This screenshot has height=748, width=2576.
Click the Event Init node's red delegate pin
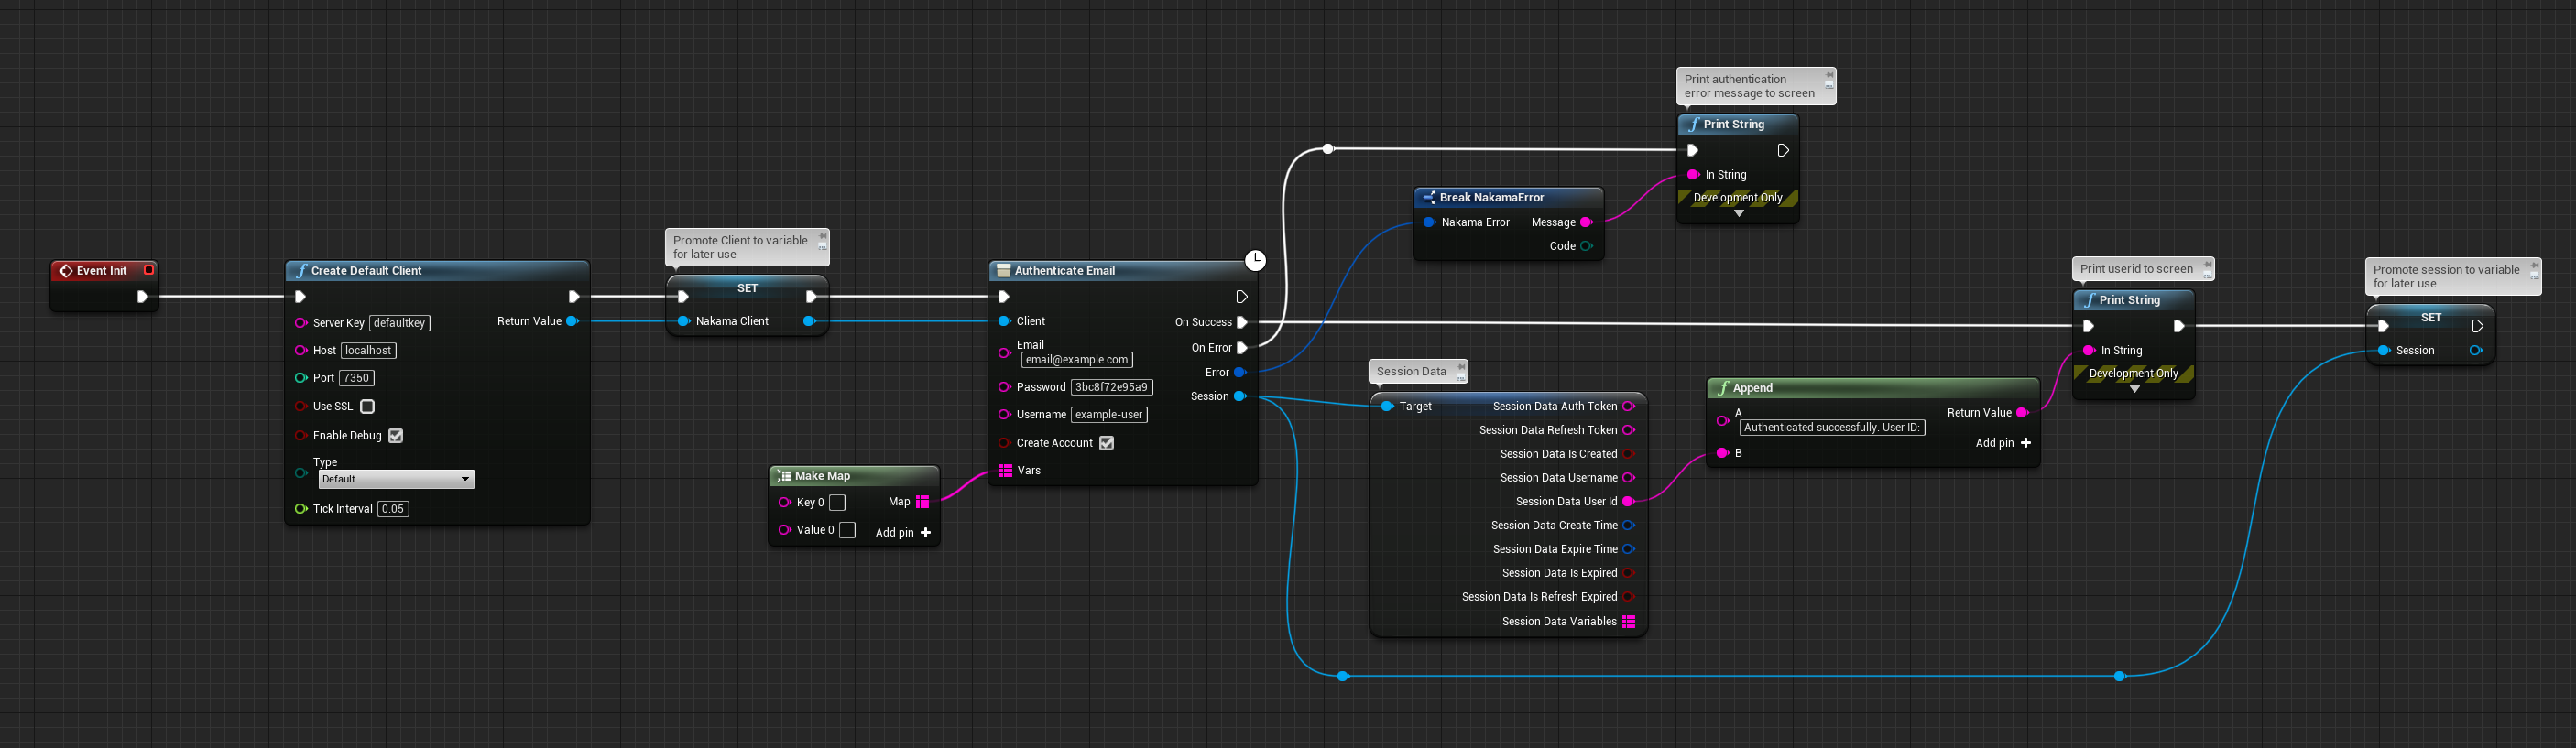click(149, 270)
